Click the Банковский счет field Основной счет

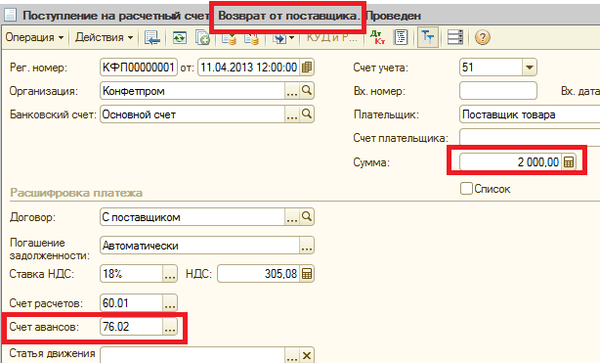pos(193,114)
